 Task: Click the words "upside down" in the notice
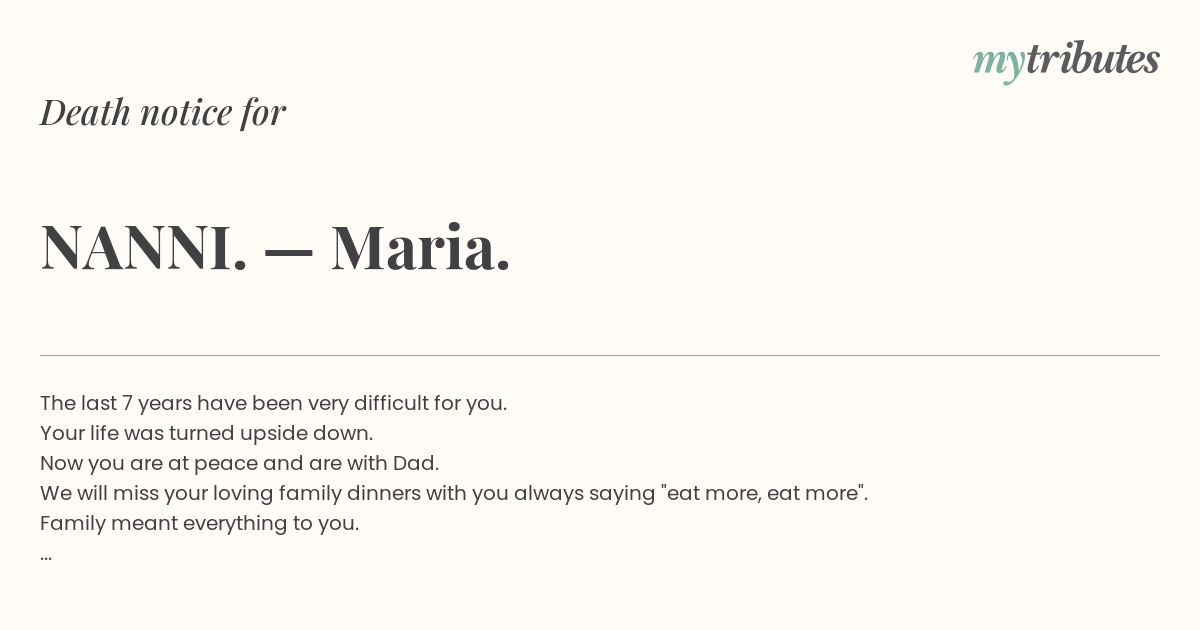pyautogui.click(x=307, y=433)
